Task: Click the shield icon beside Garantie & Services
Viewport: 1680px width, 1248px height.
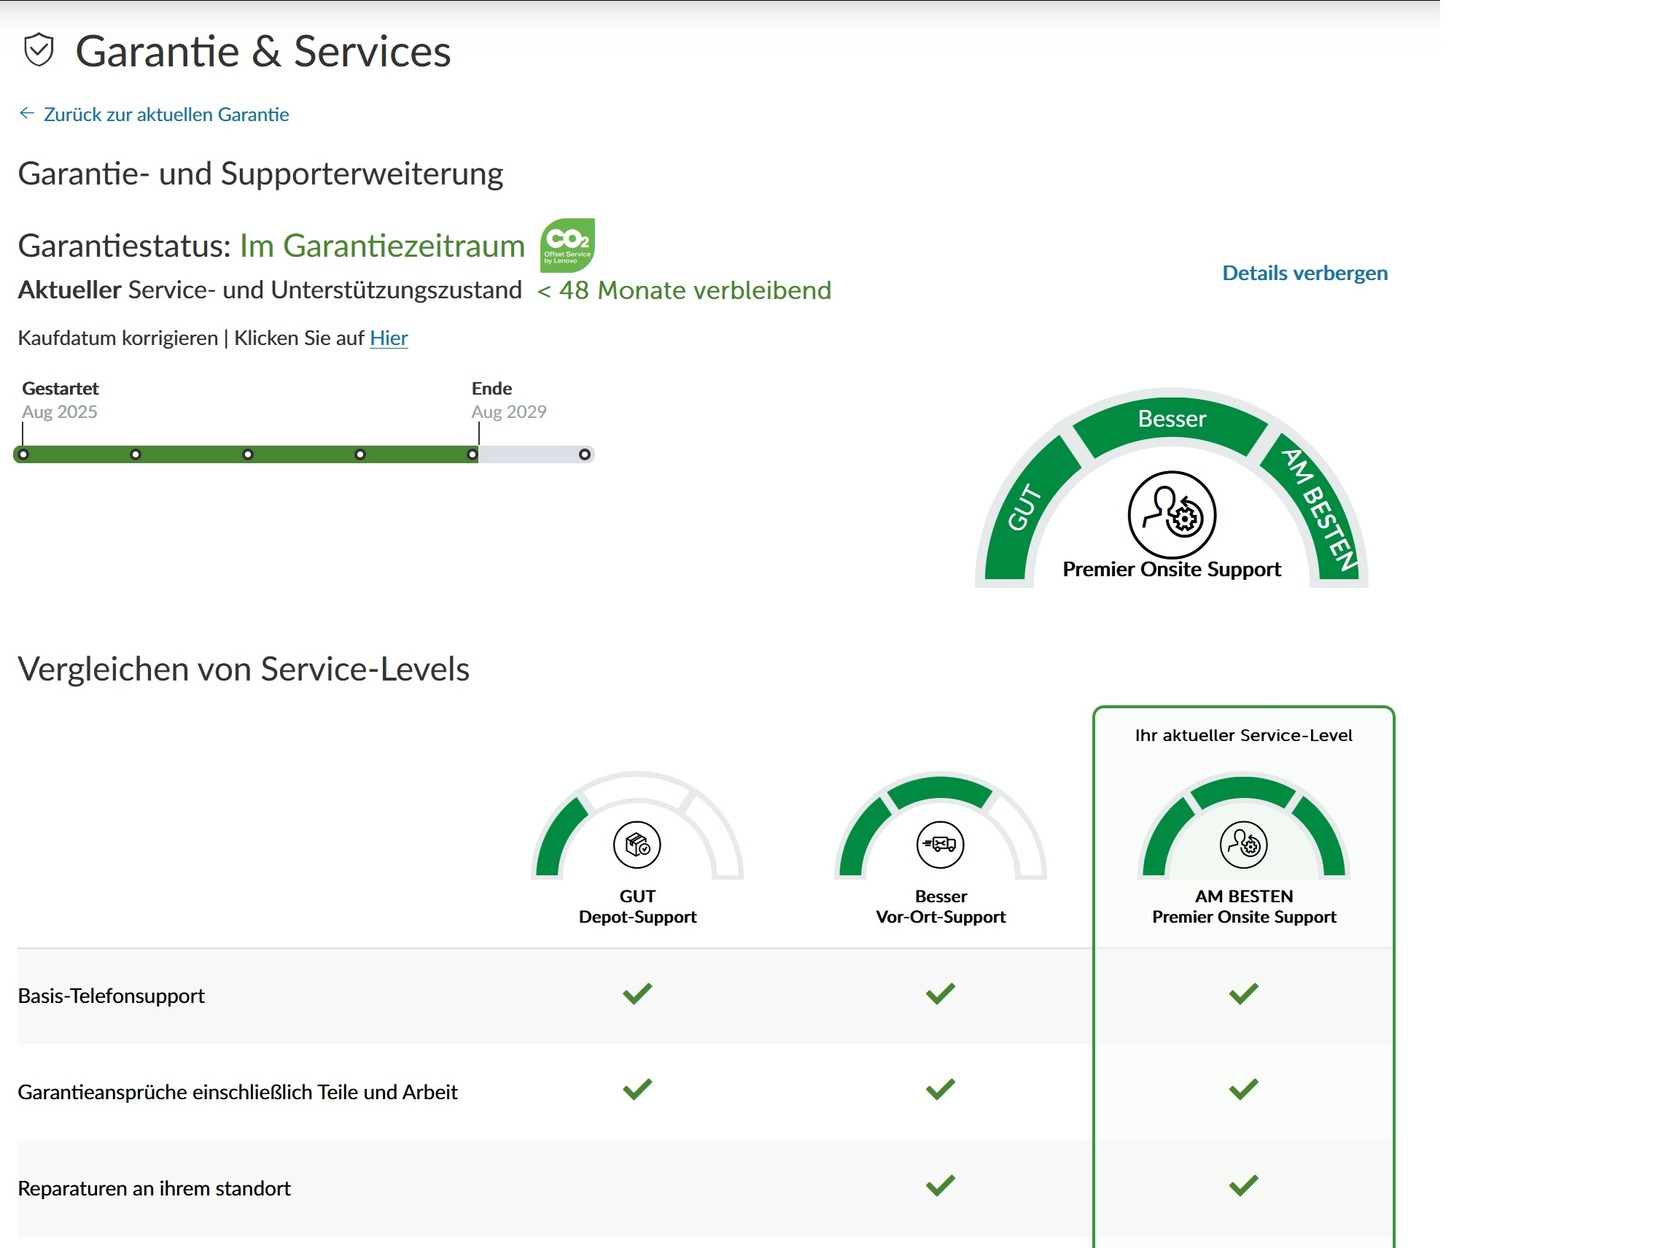Action: pos(39,50)
